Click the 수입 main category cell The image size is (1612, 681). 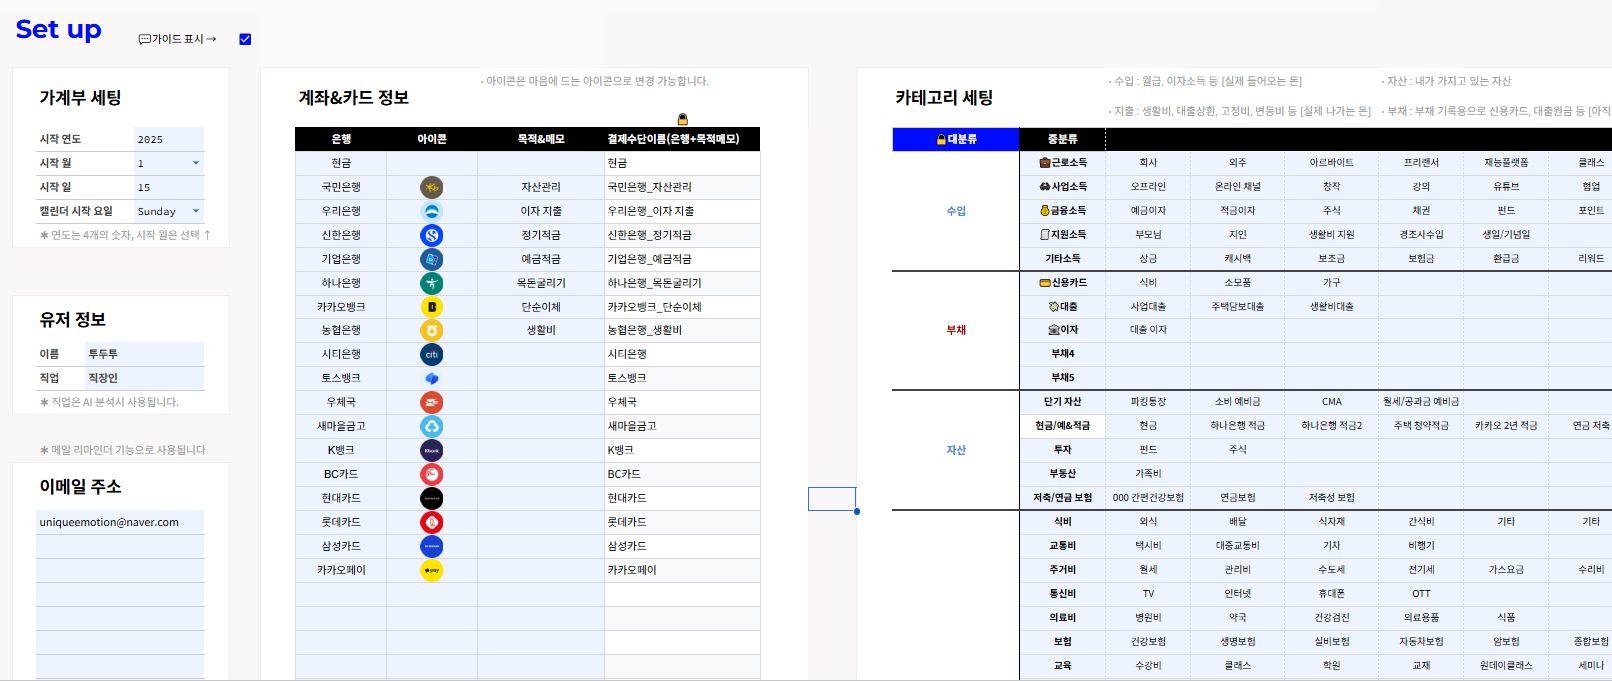coord(956,211)
